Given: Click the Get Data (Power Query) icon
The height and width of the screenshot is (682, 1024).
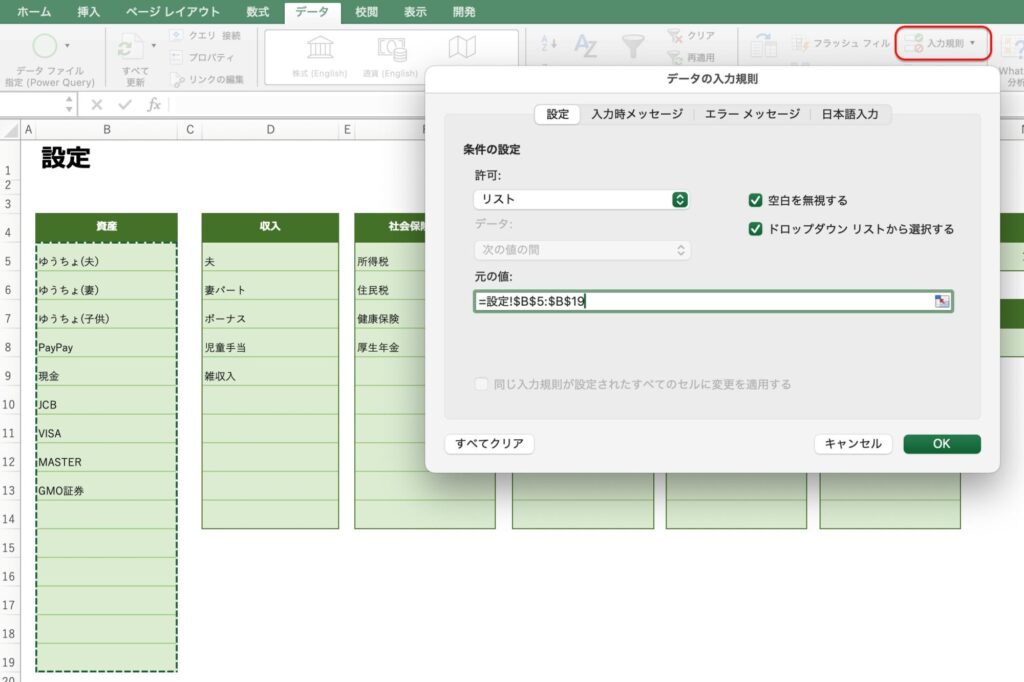Looking at the screenshot, I should click(45, 46).
